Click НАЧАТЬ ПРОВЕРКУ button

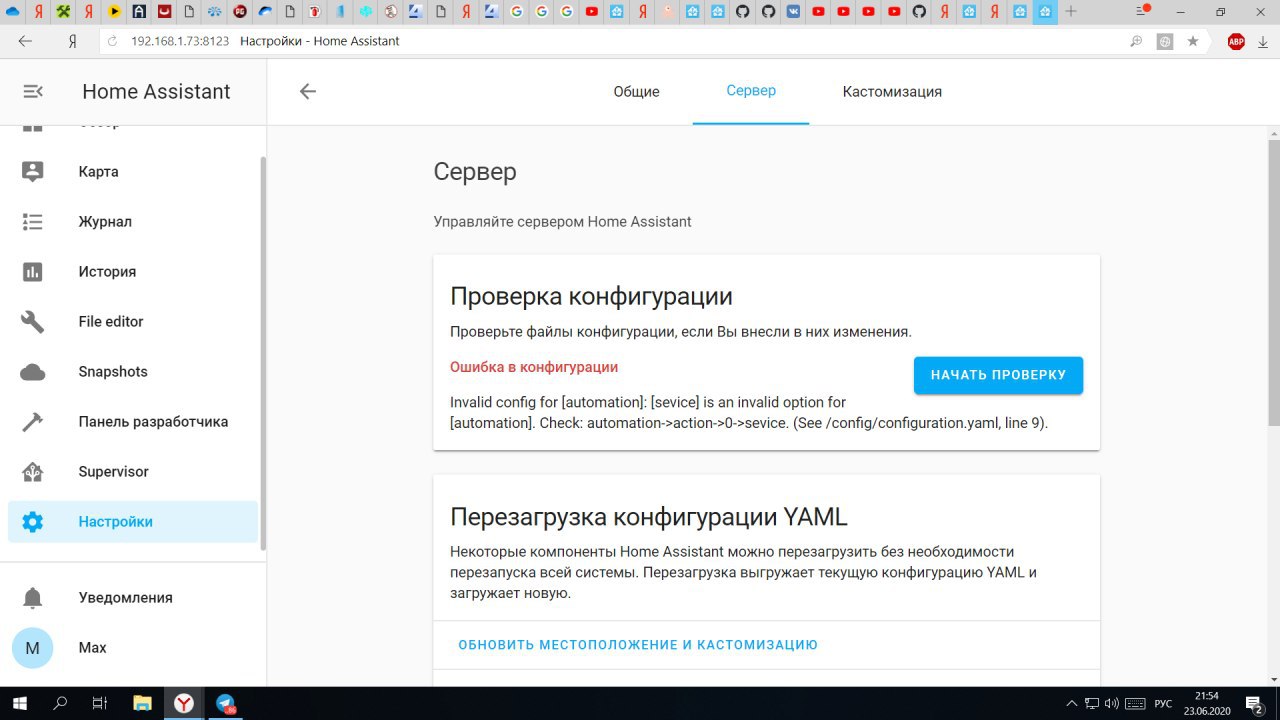[998, 375]
